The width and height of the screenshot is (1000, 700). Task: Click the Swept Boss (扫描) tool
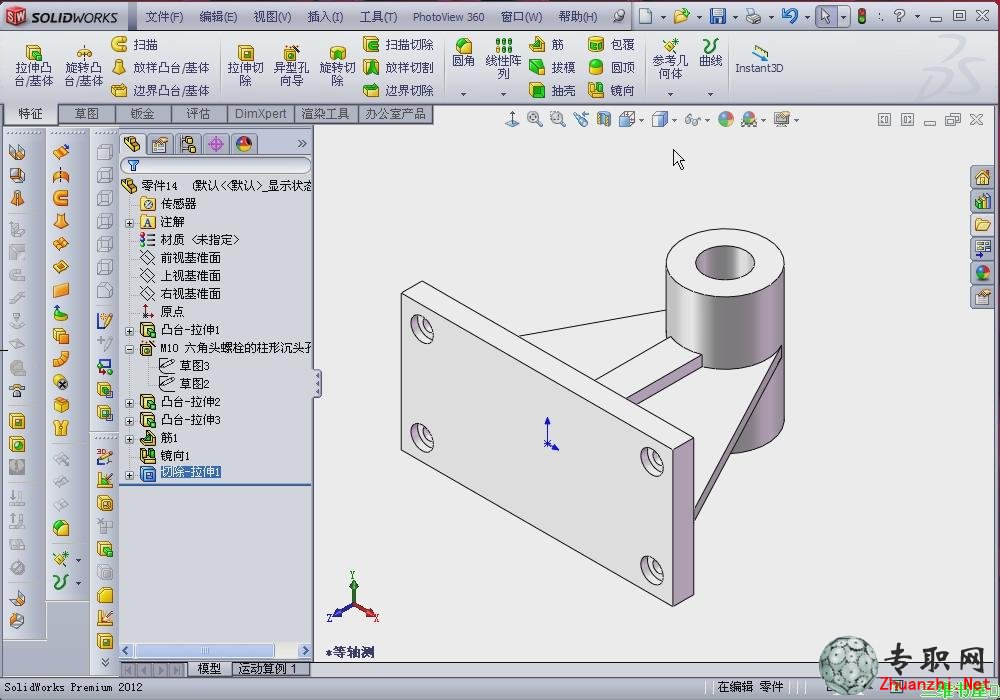[x=135, y=44]
